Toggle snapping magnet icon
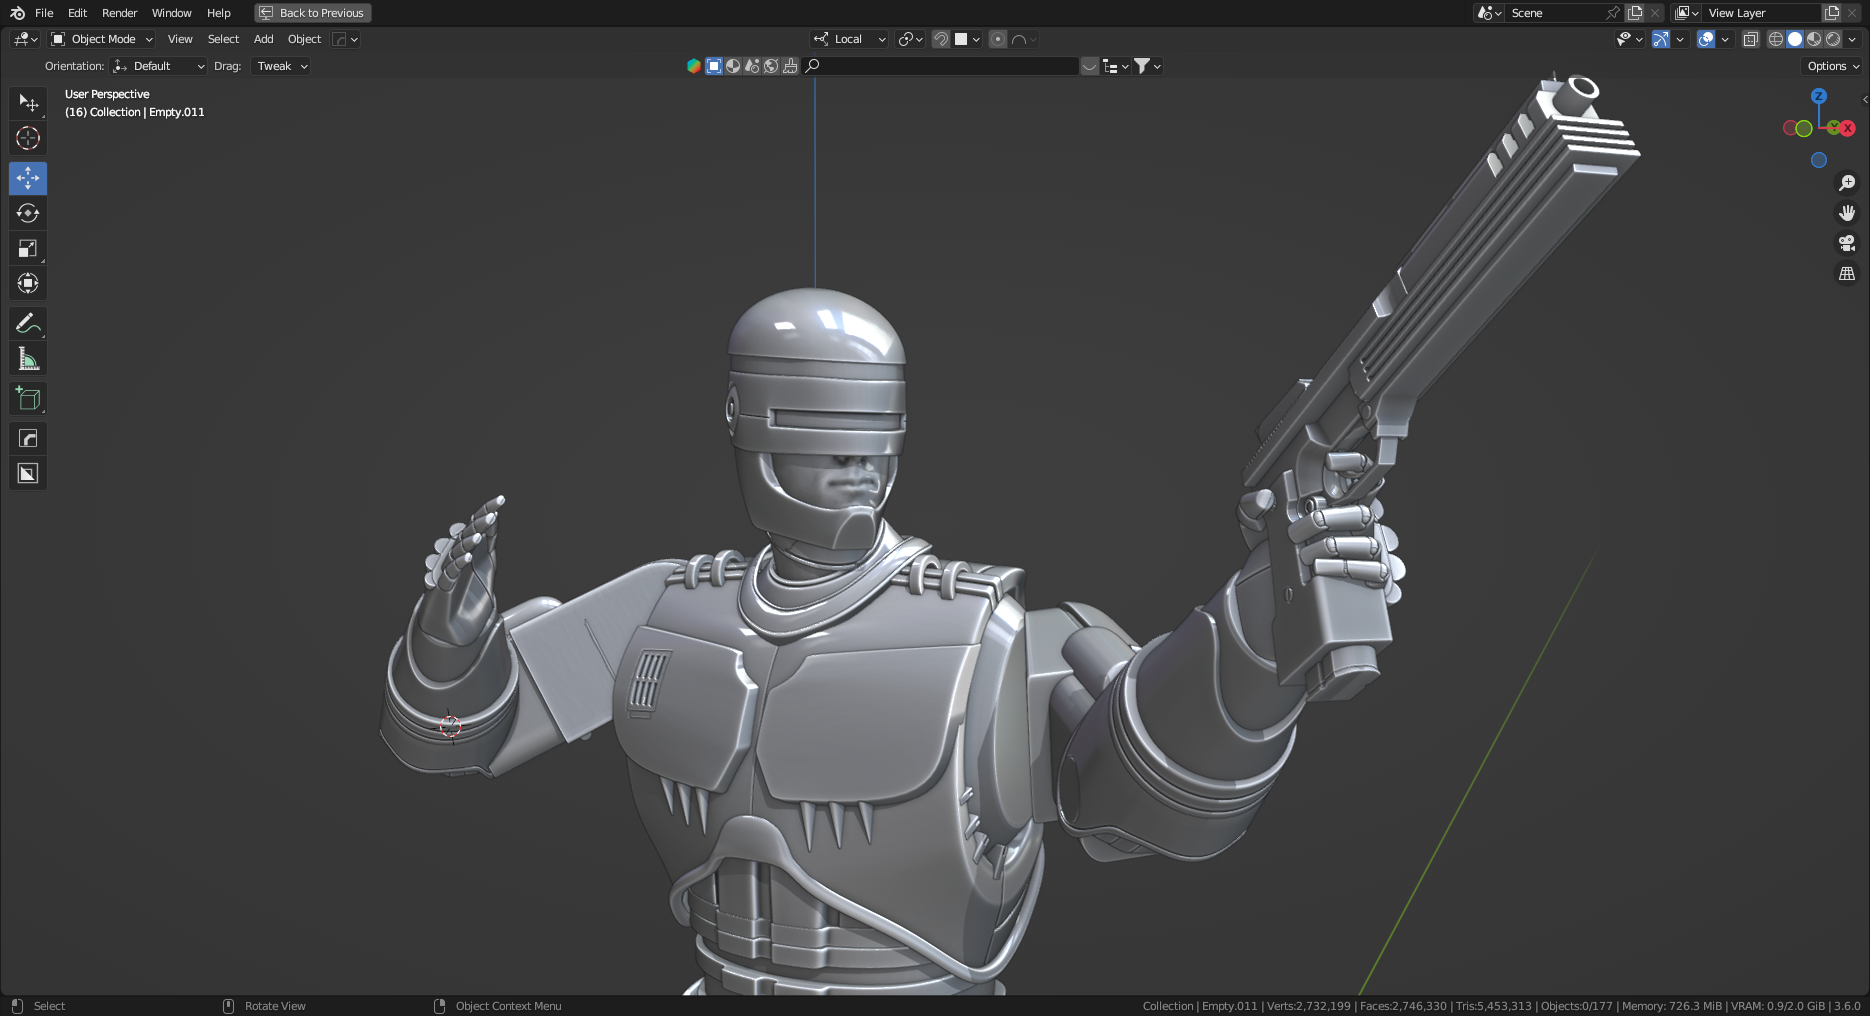The width and height of the screenshot is (1870, 1016). coord(940,39)
